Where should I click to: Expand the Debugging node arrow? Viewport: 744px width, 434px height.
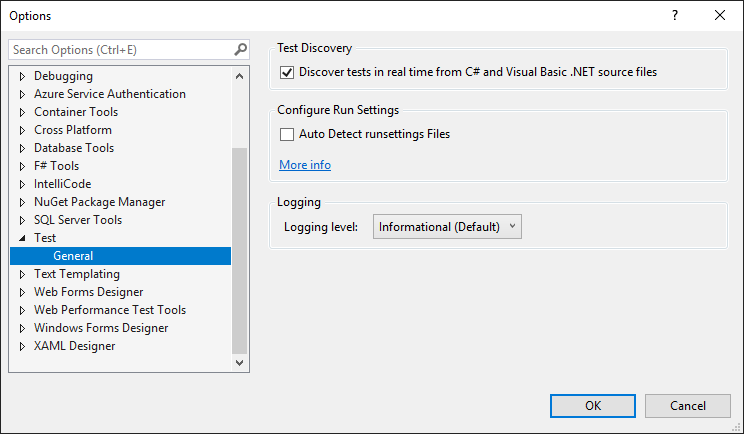(22, 76)
